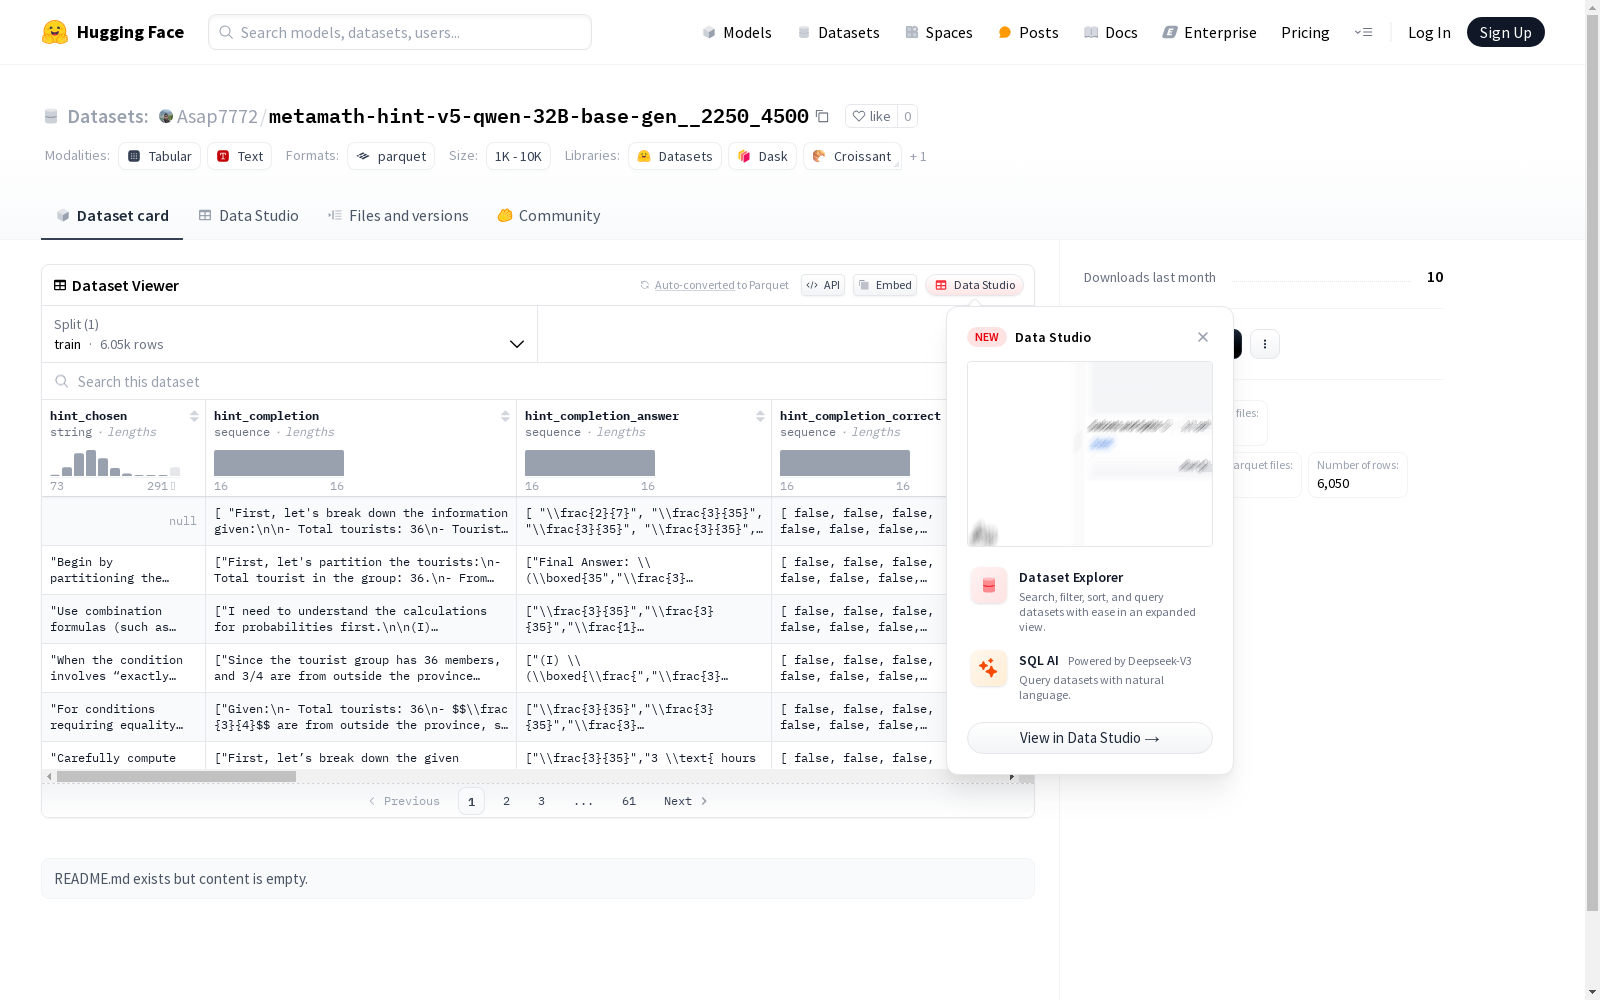Click the Previous page button
Image resolution: width=1600 pixels, height=1000 pixels.
[x=404, y=801]
